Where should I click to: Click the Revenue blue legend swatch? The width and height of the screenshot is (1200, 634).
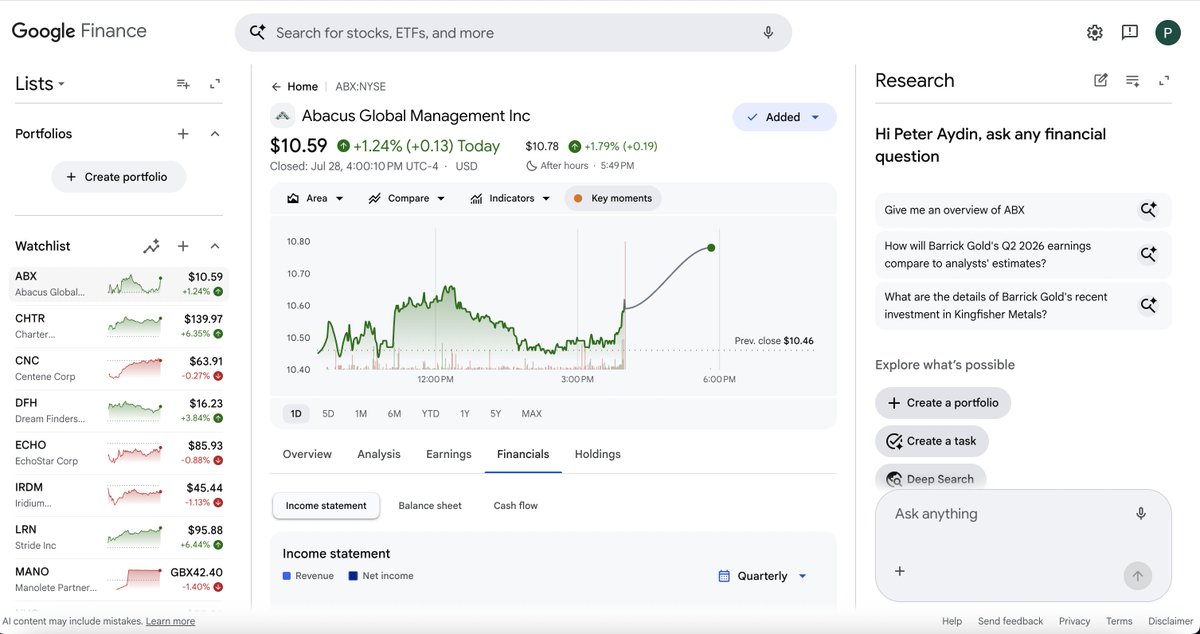[287, 576]
